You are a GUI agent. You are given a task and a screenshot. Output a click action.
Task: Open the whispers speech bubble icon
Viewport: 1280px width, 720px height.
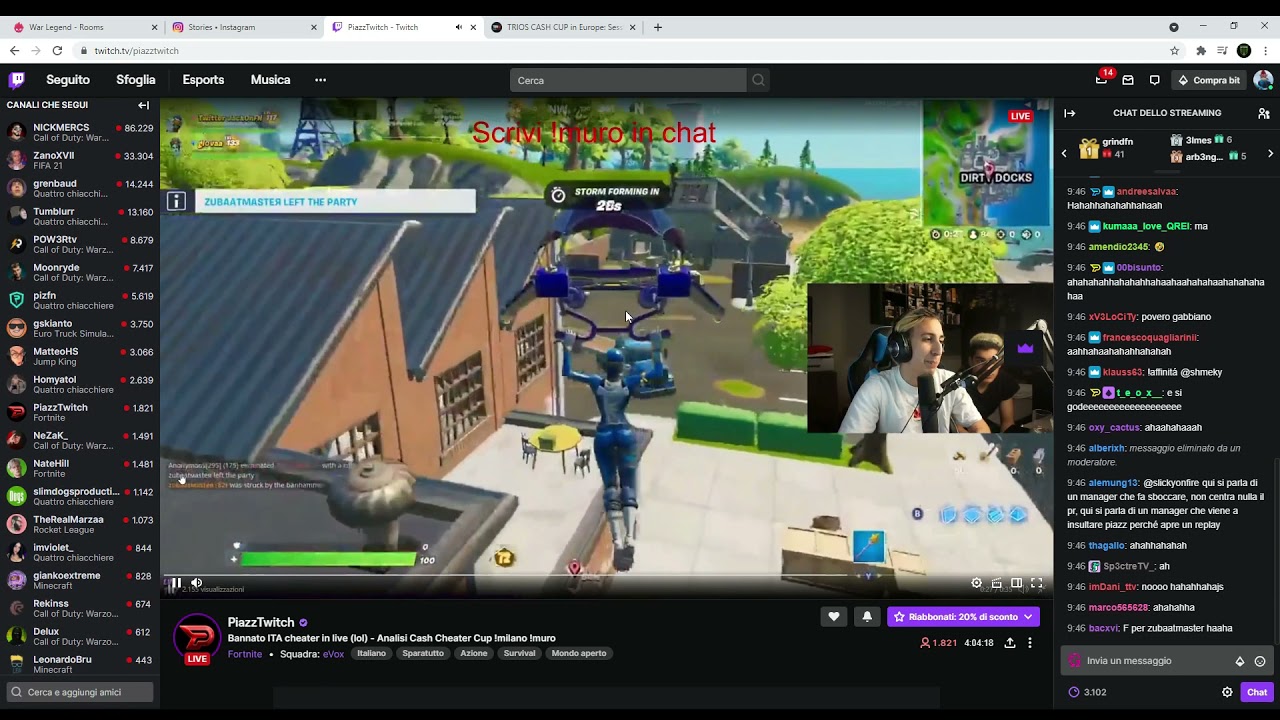click(1154, 80)
